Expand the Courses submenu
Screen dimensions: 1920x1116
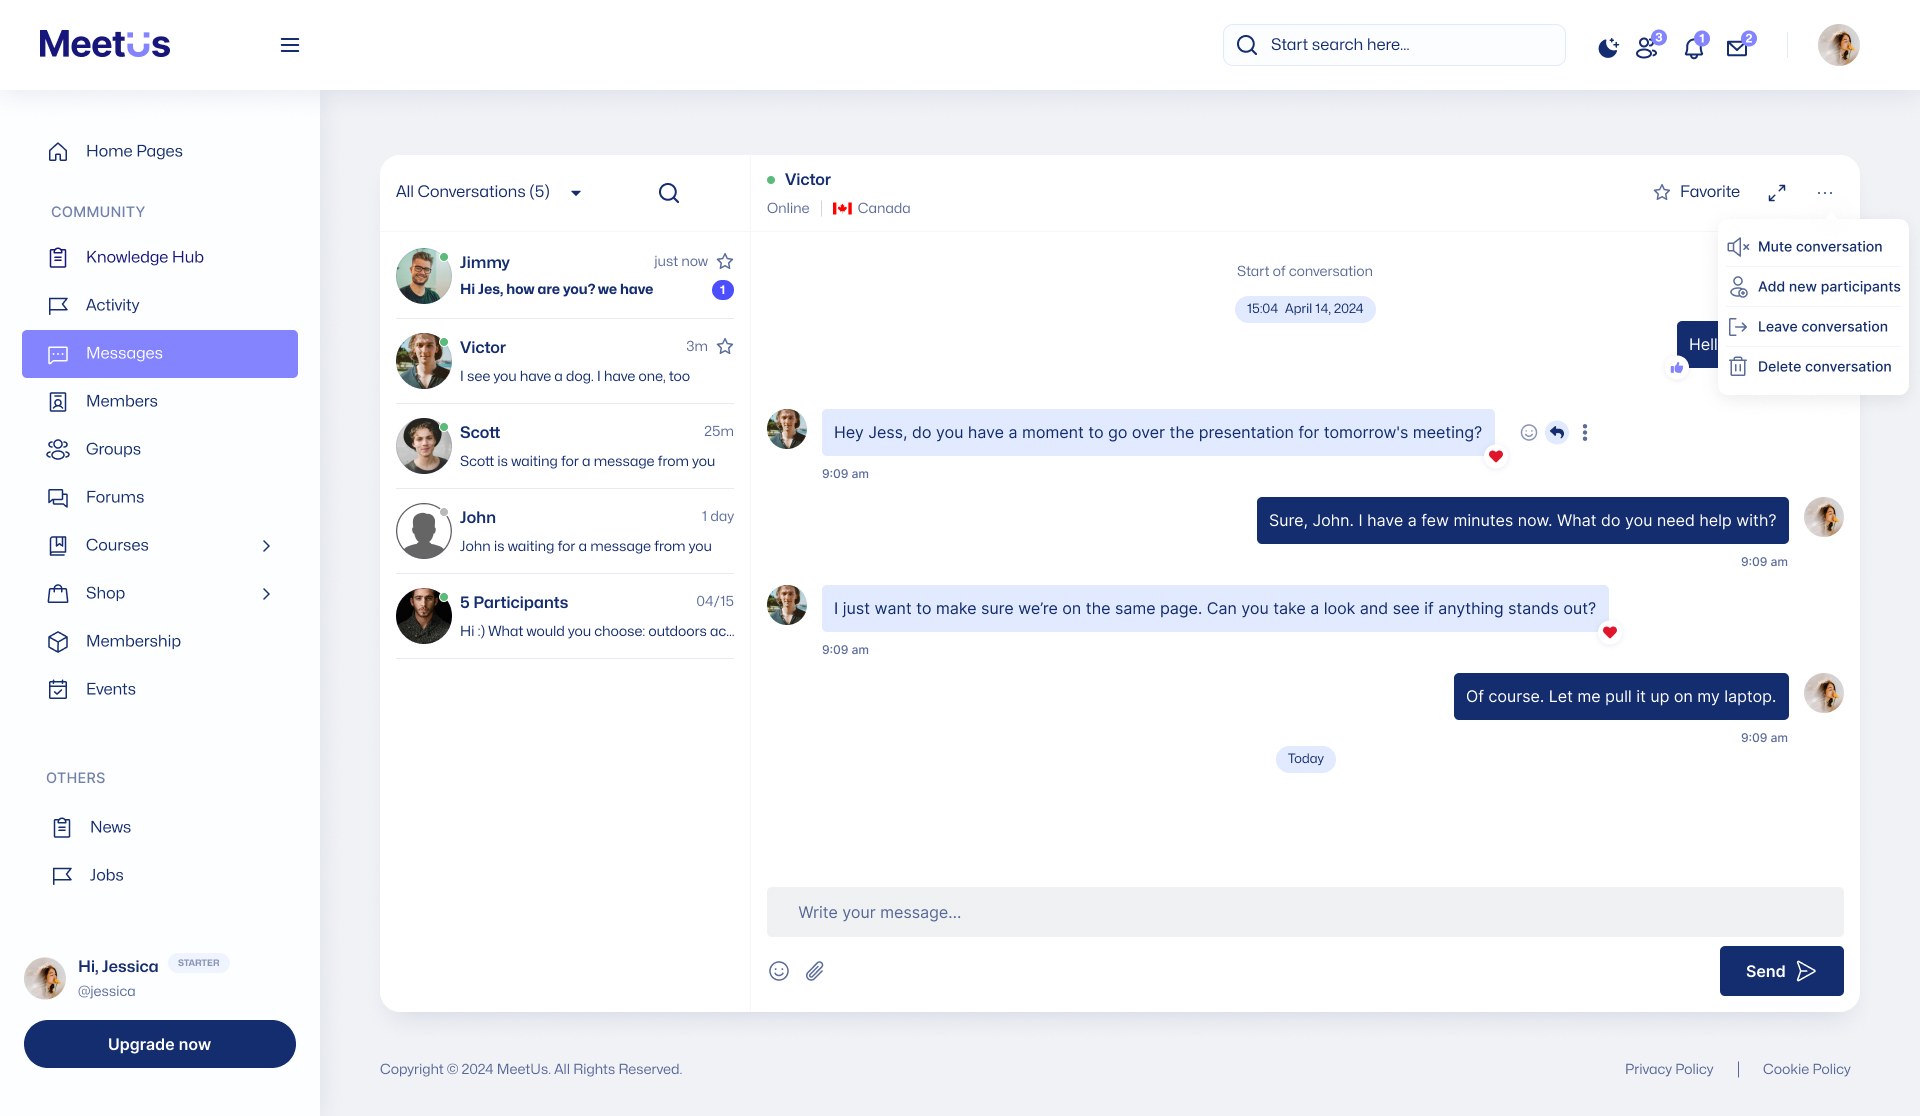pyautogui.click(x=266, y=546)
